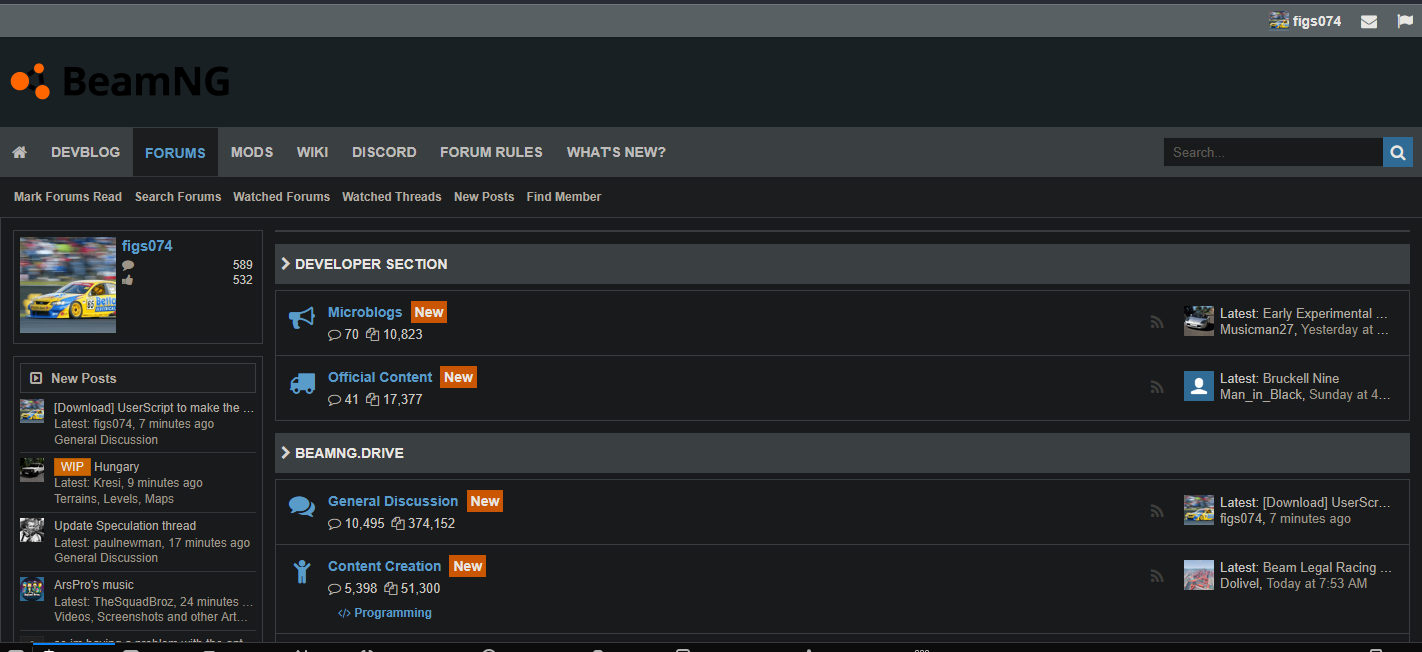Open the DISCORD tab
This screenshot has width=1422, height=652.
384,152
